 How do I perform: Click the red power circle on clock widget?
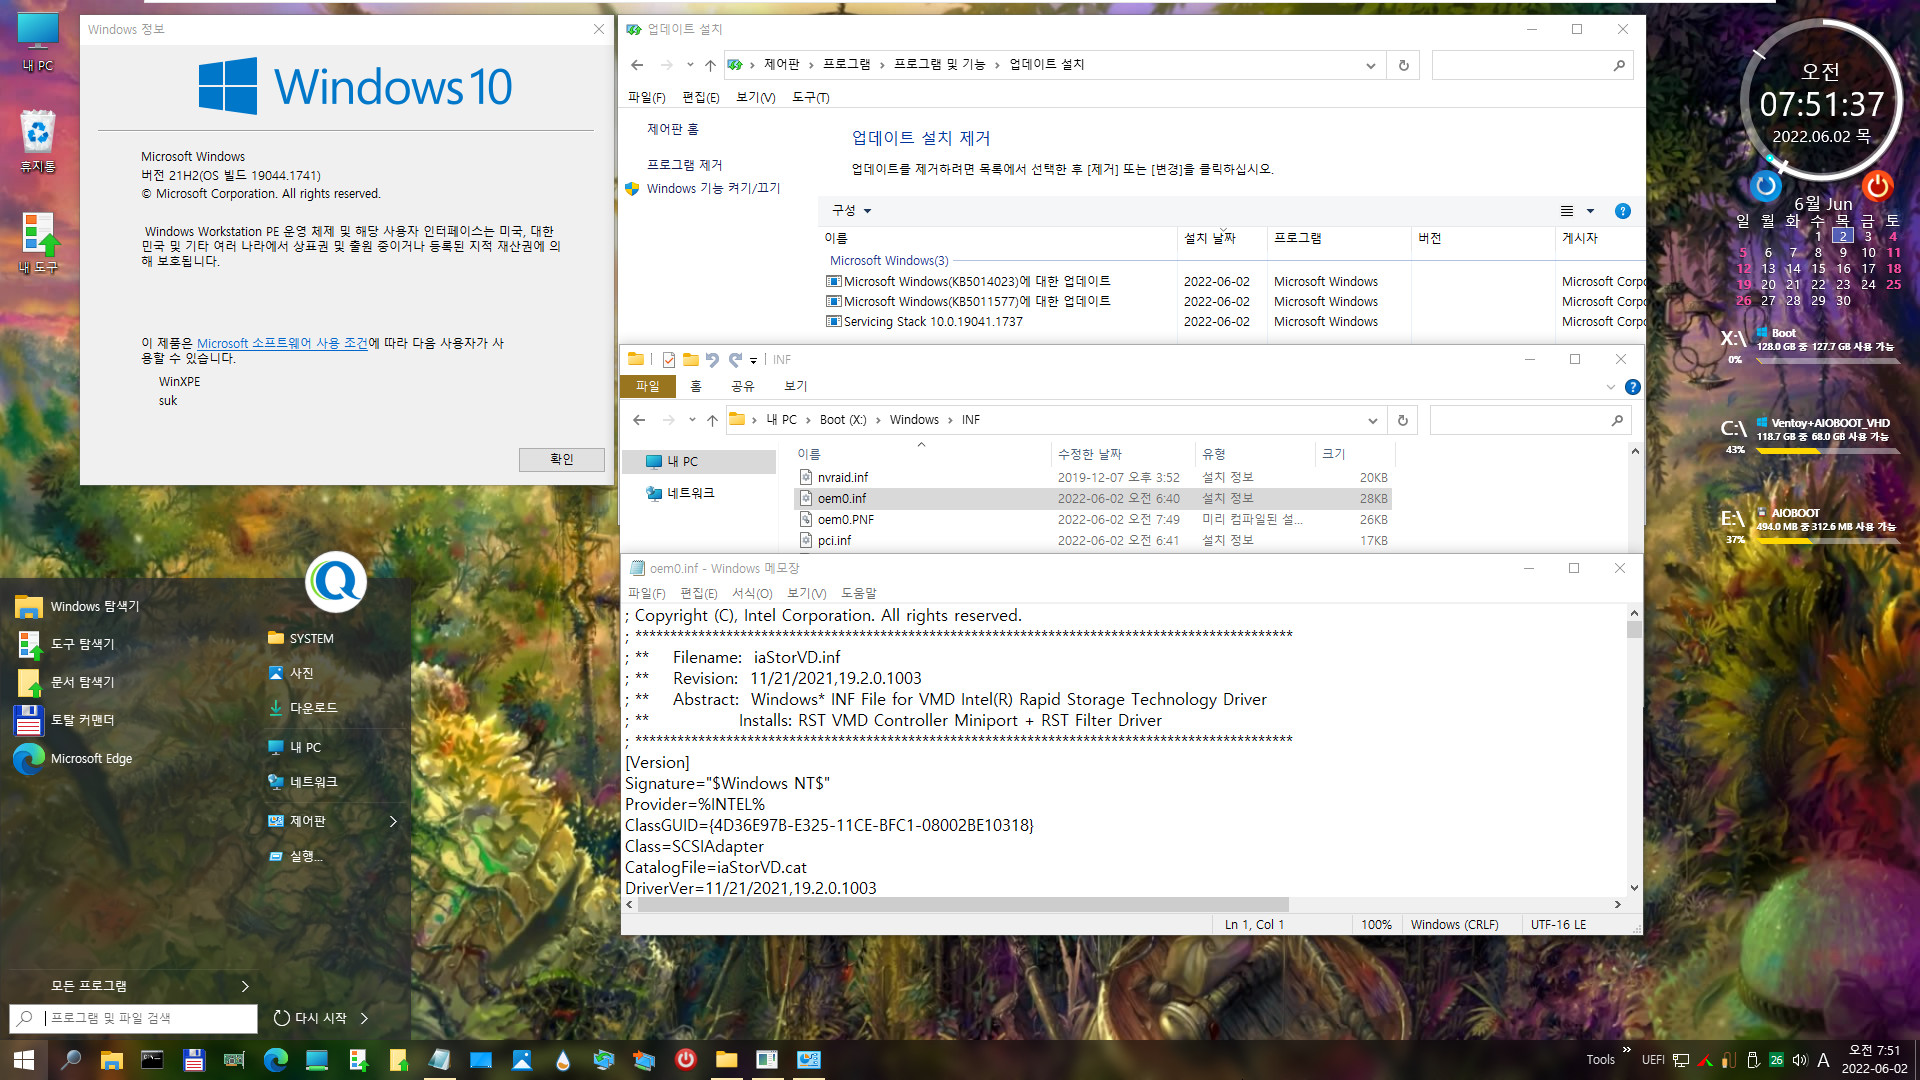pyautogui.click(x=1877, y=185)
